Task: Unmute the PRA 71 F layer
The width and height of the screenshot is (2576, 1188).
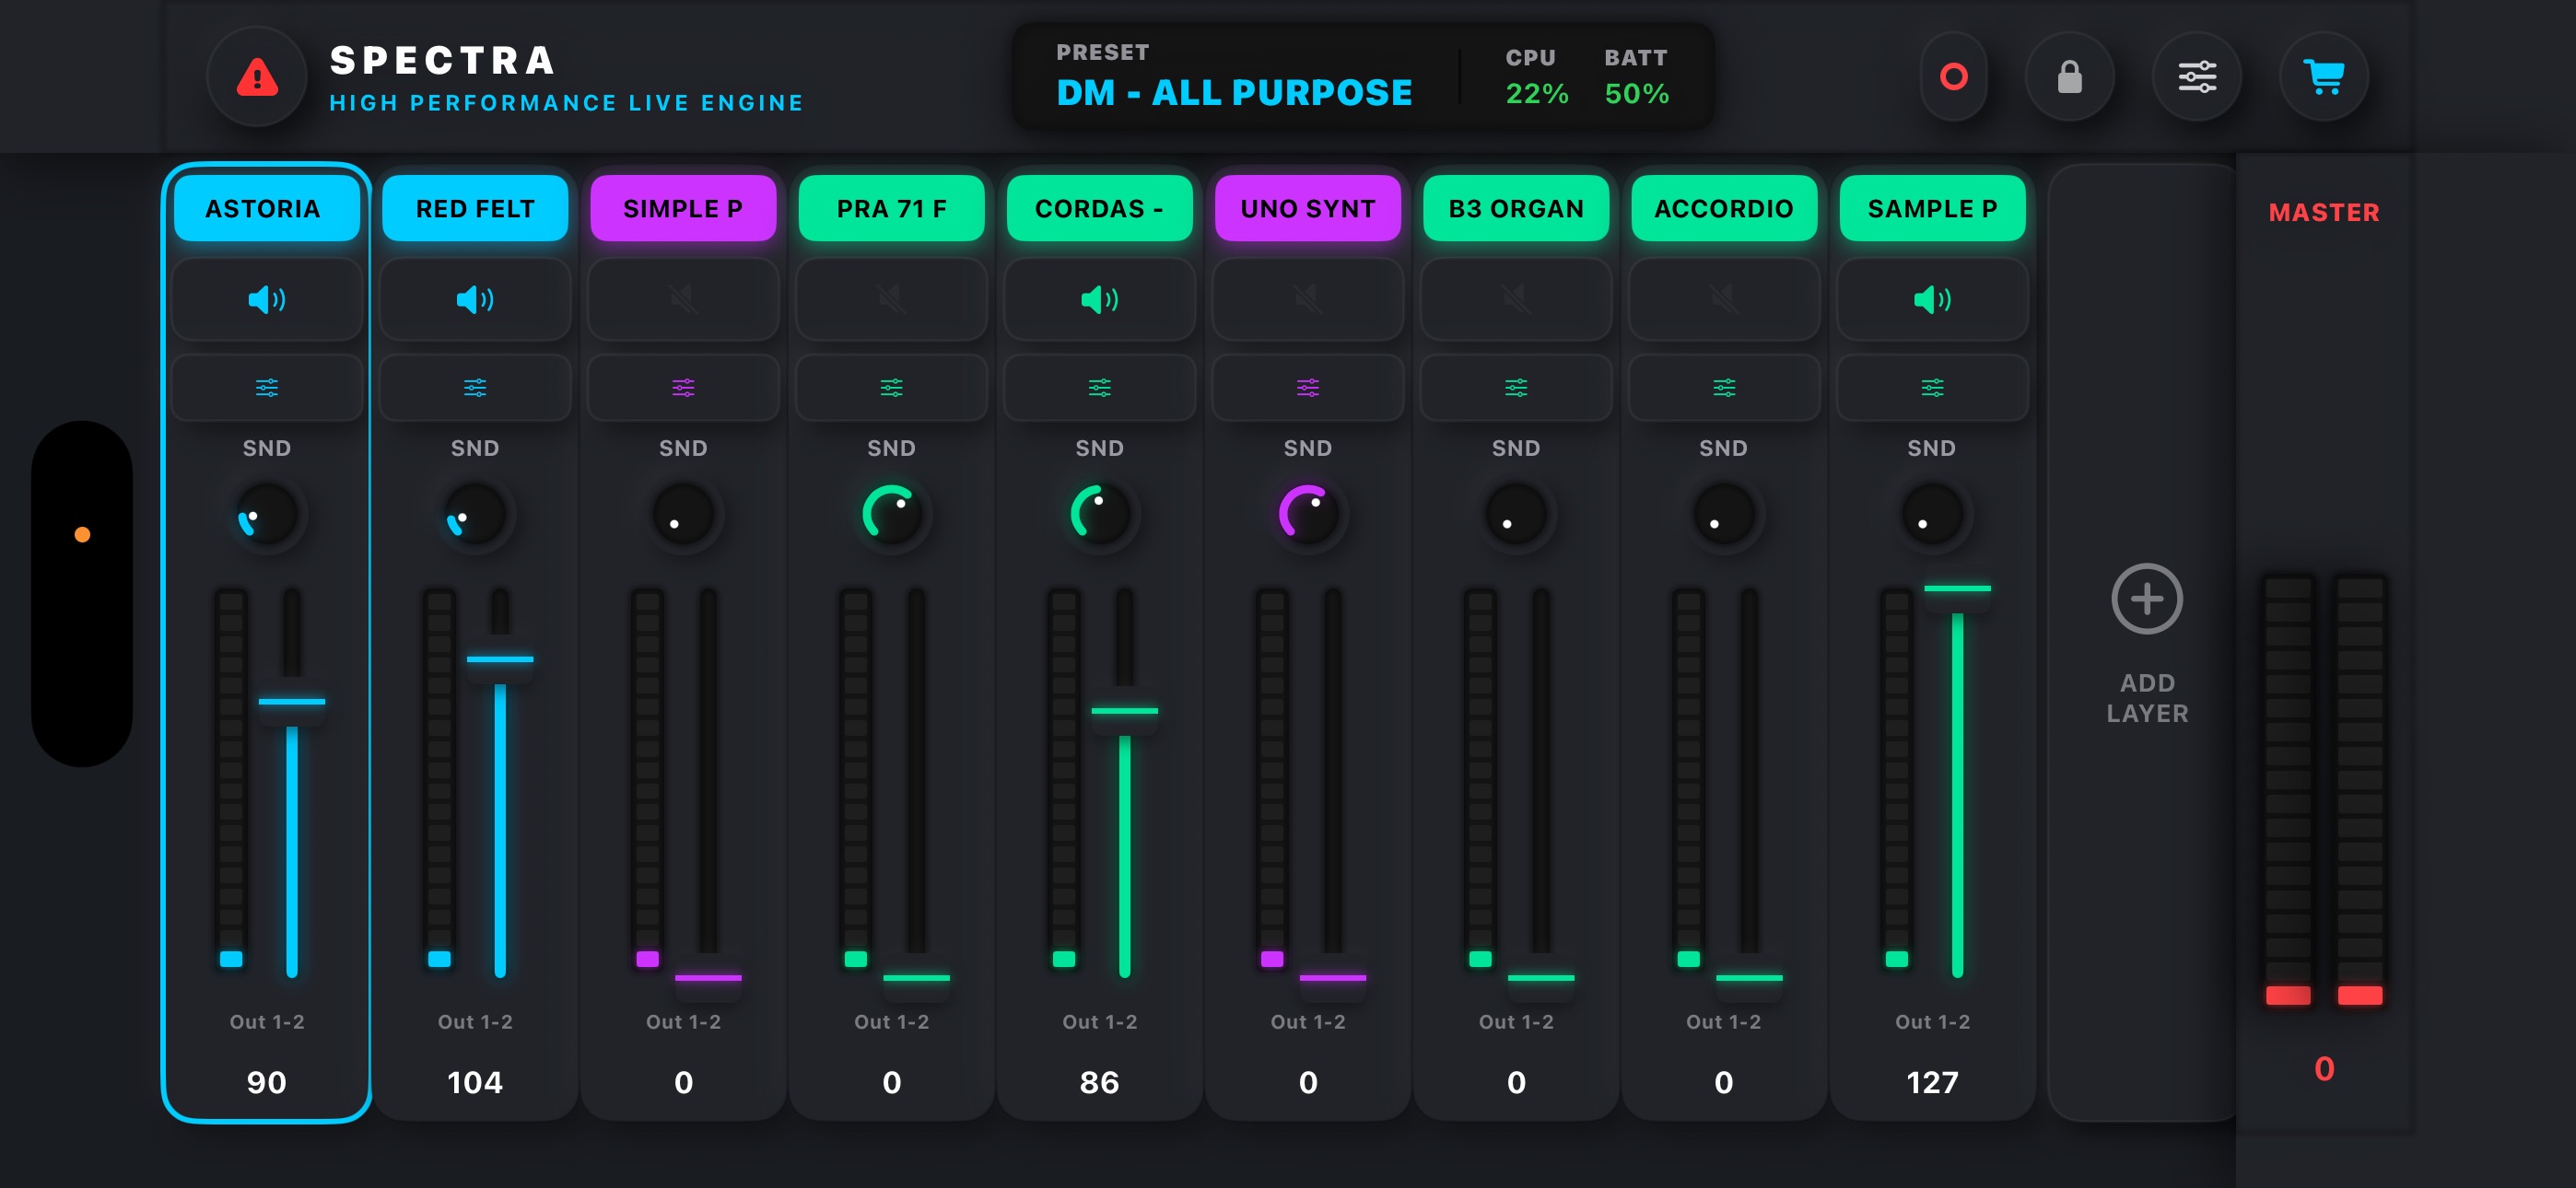Action: (891, 299)
